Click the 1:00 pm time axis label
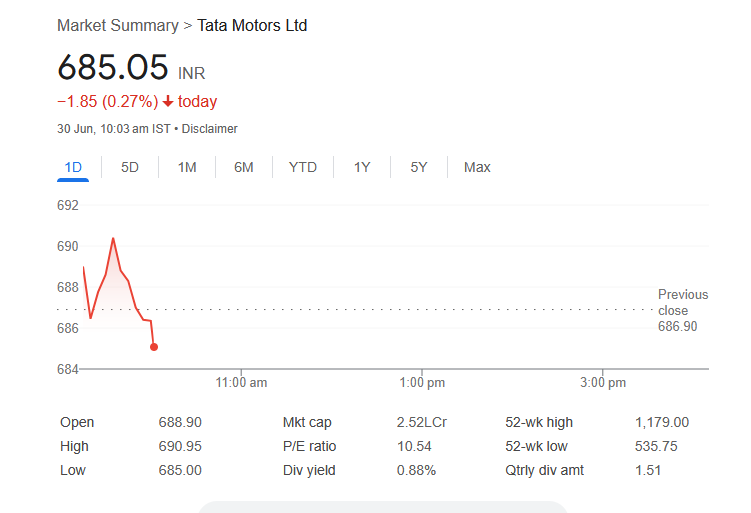 (x=422, y=382)
